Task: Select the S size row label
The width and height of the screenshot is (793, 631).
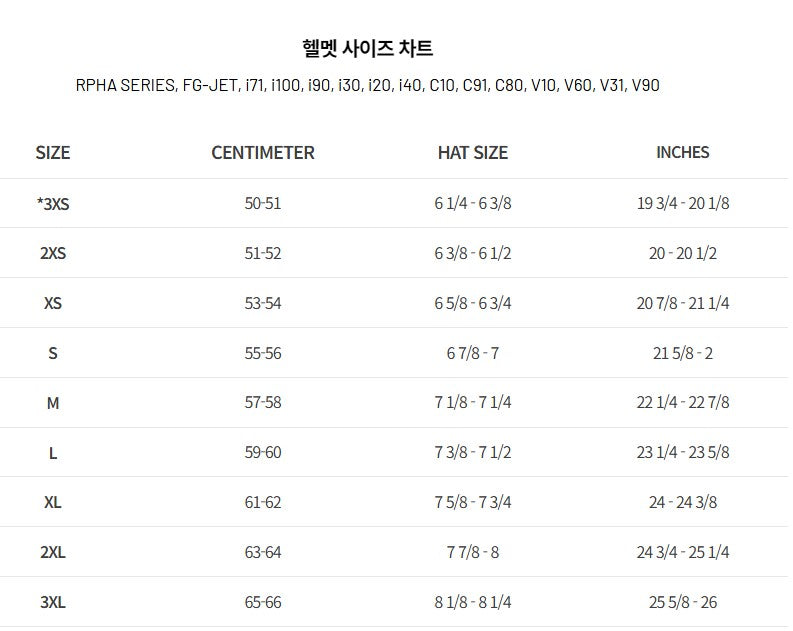Action: (53, 353)
